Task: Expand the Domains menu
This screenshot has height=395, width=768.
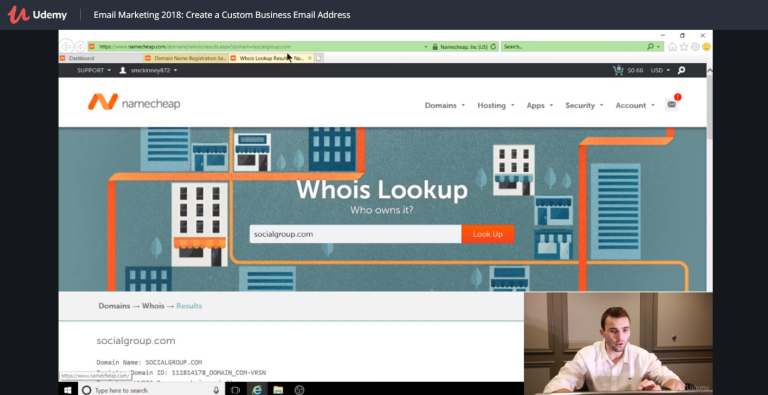Action: [445, 105]
